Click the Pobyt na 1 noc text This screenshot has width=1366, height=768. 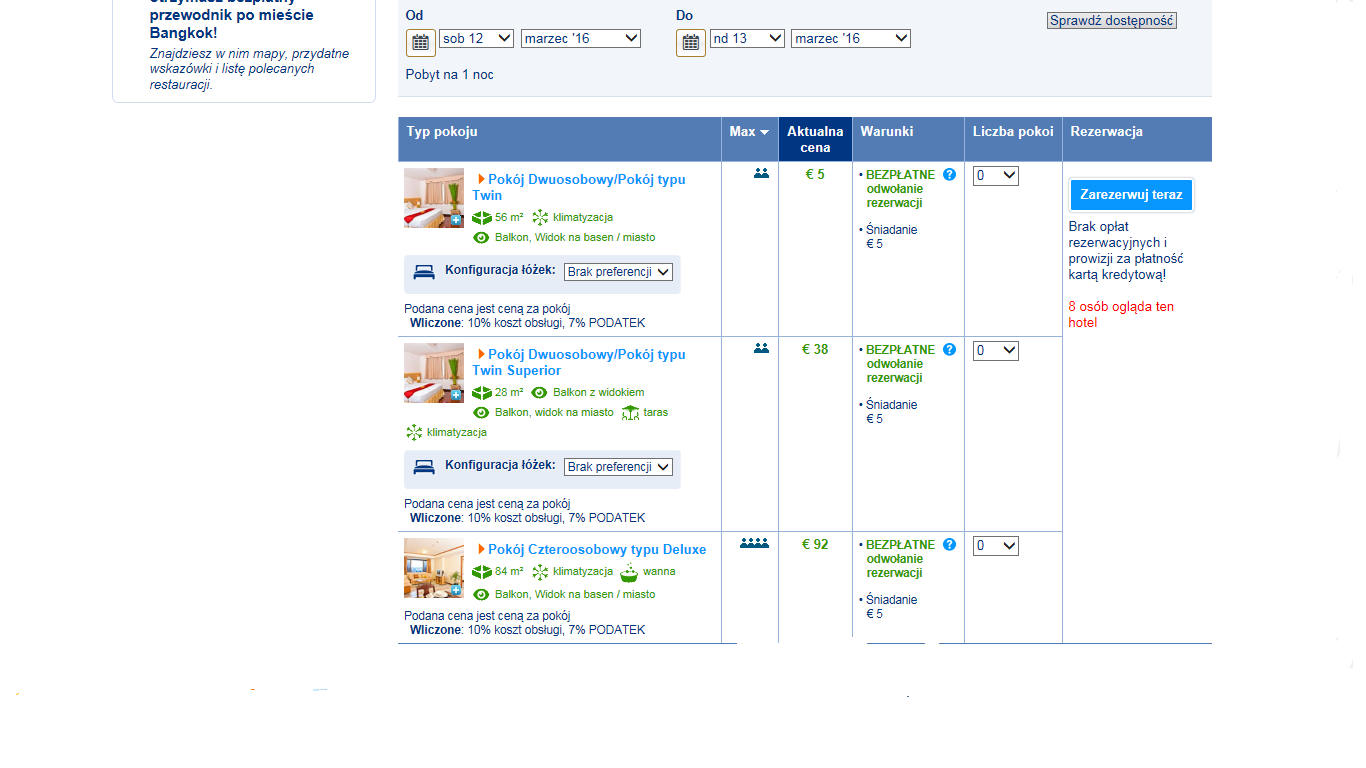coord(449,74)
